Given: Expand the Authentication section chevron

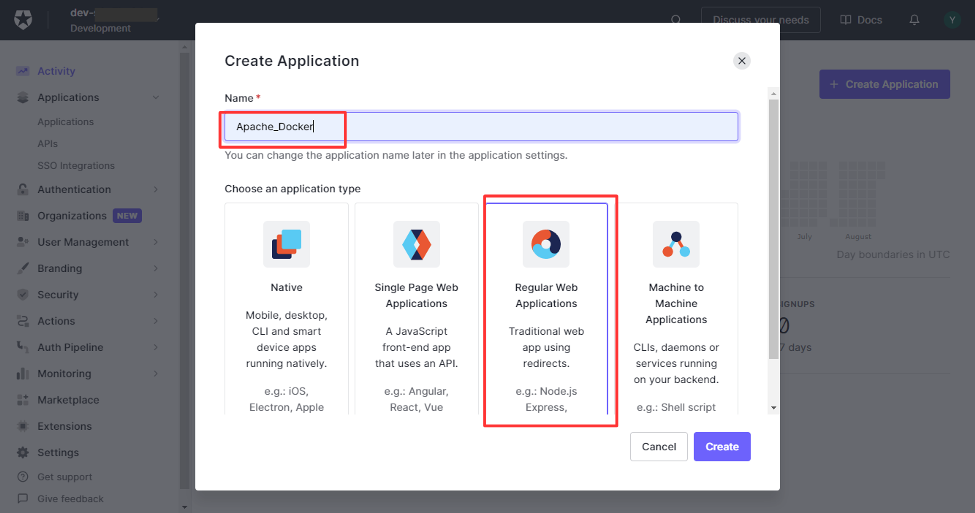Looking at the screenshot, I should click(155, 190).
